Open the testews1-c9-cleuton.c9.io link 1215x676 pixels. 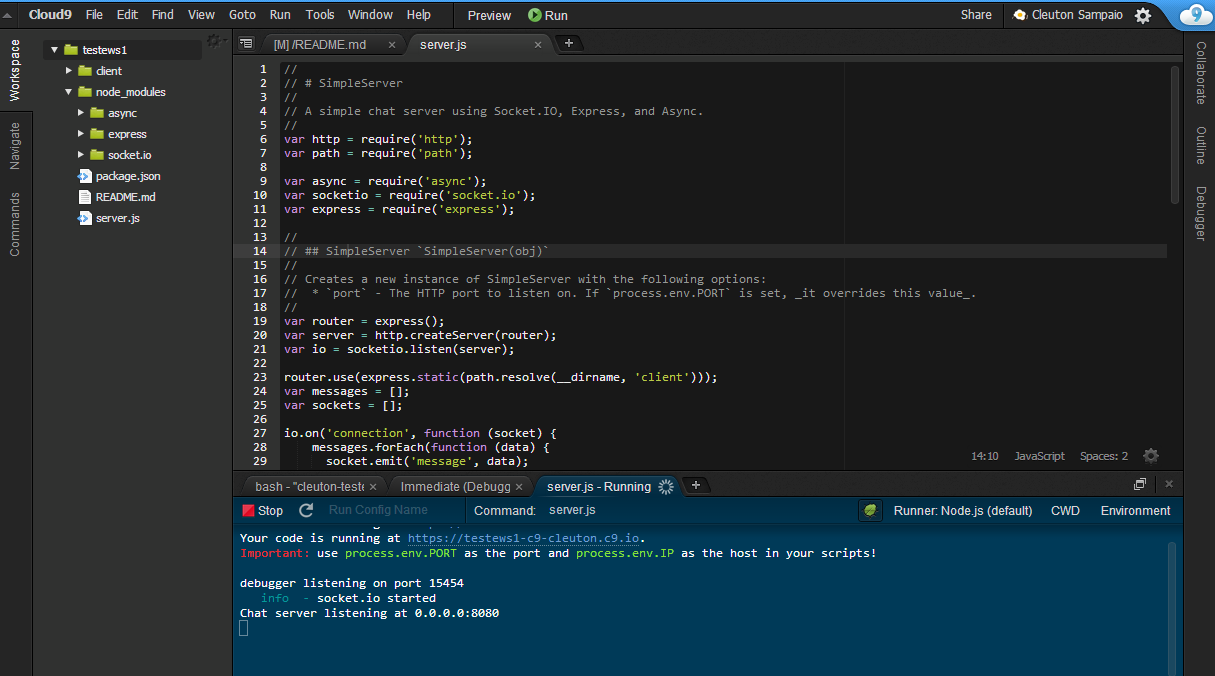point(523,538)
